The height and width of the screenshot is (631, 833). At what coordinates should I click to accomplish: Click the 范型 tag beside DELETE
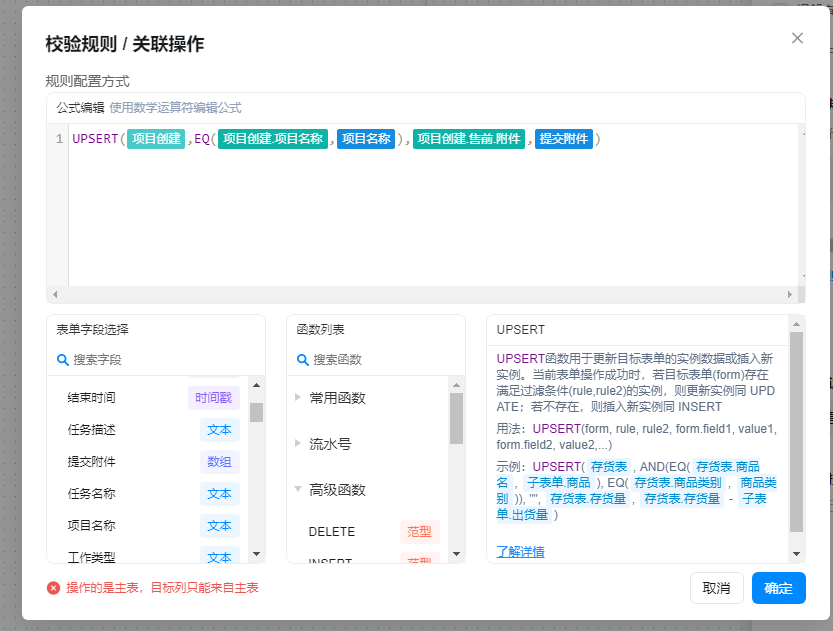(419, 532)
